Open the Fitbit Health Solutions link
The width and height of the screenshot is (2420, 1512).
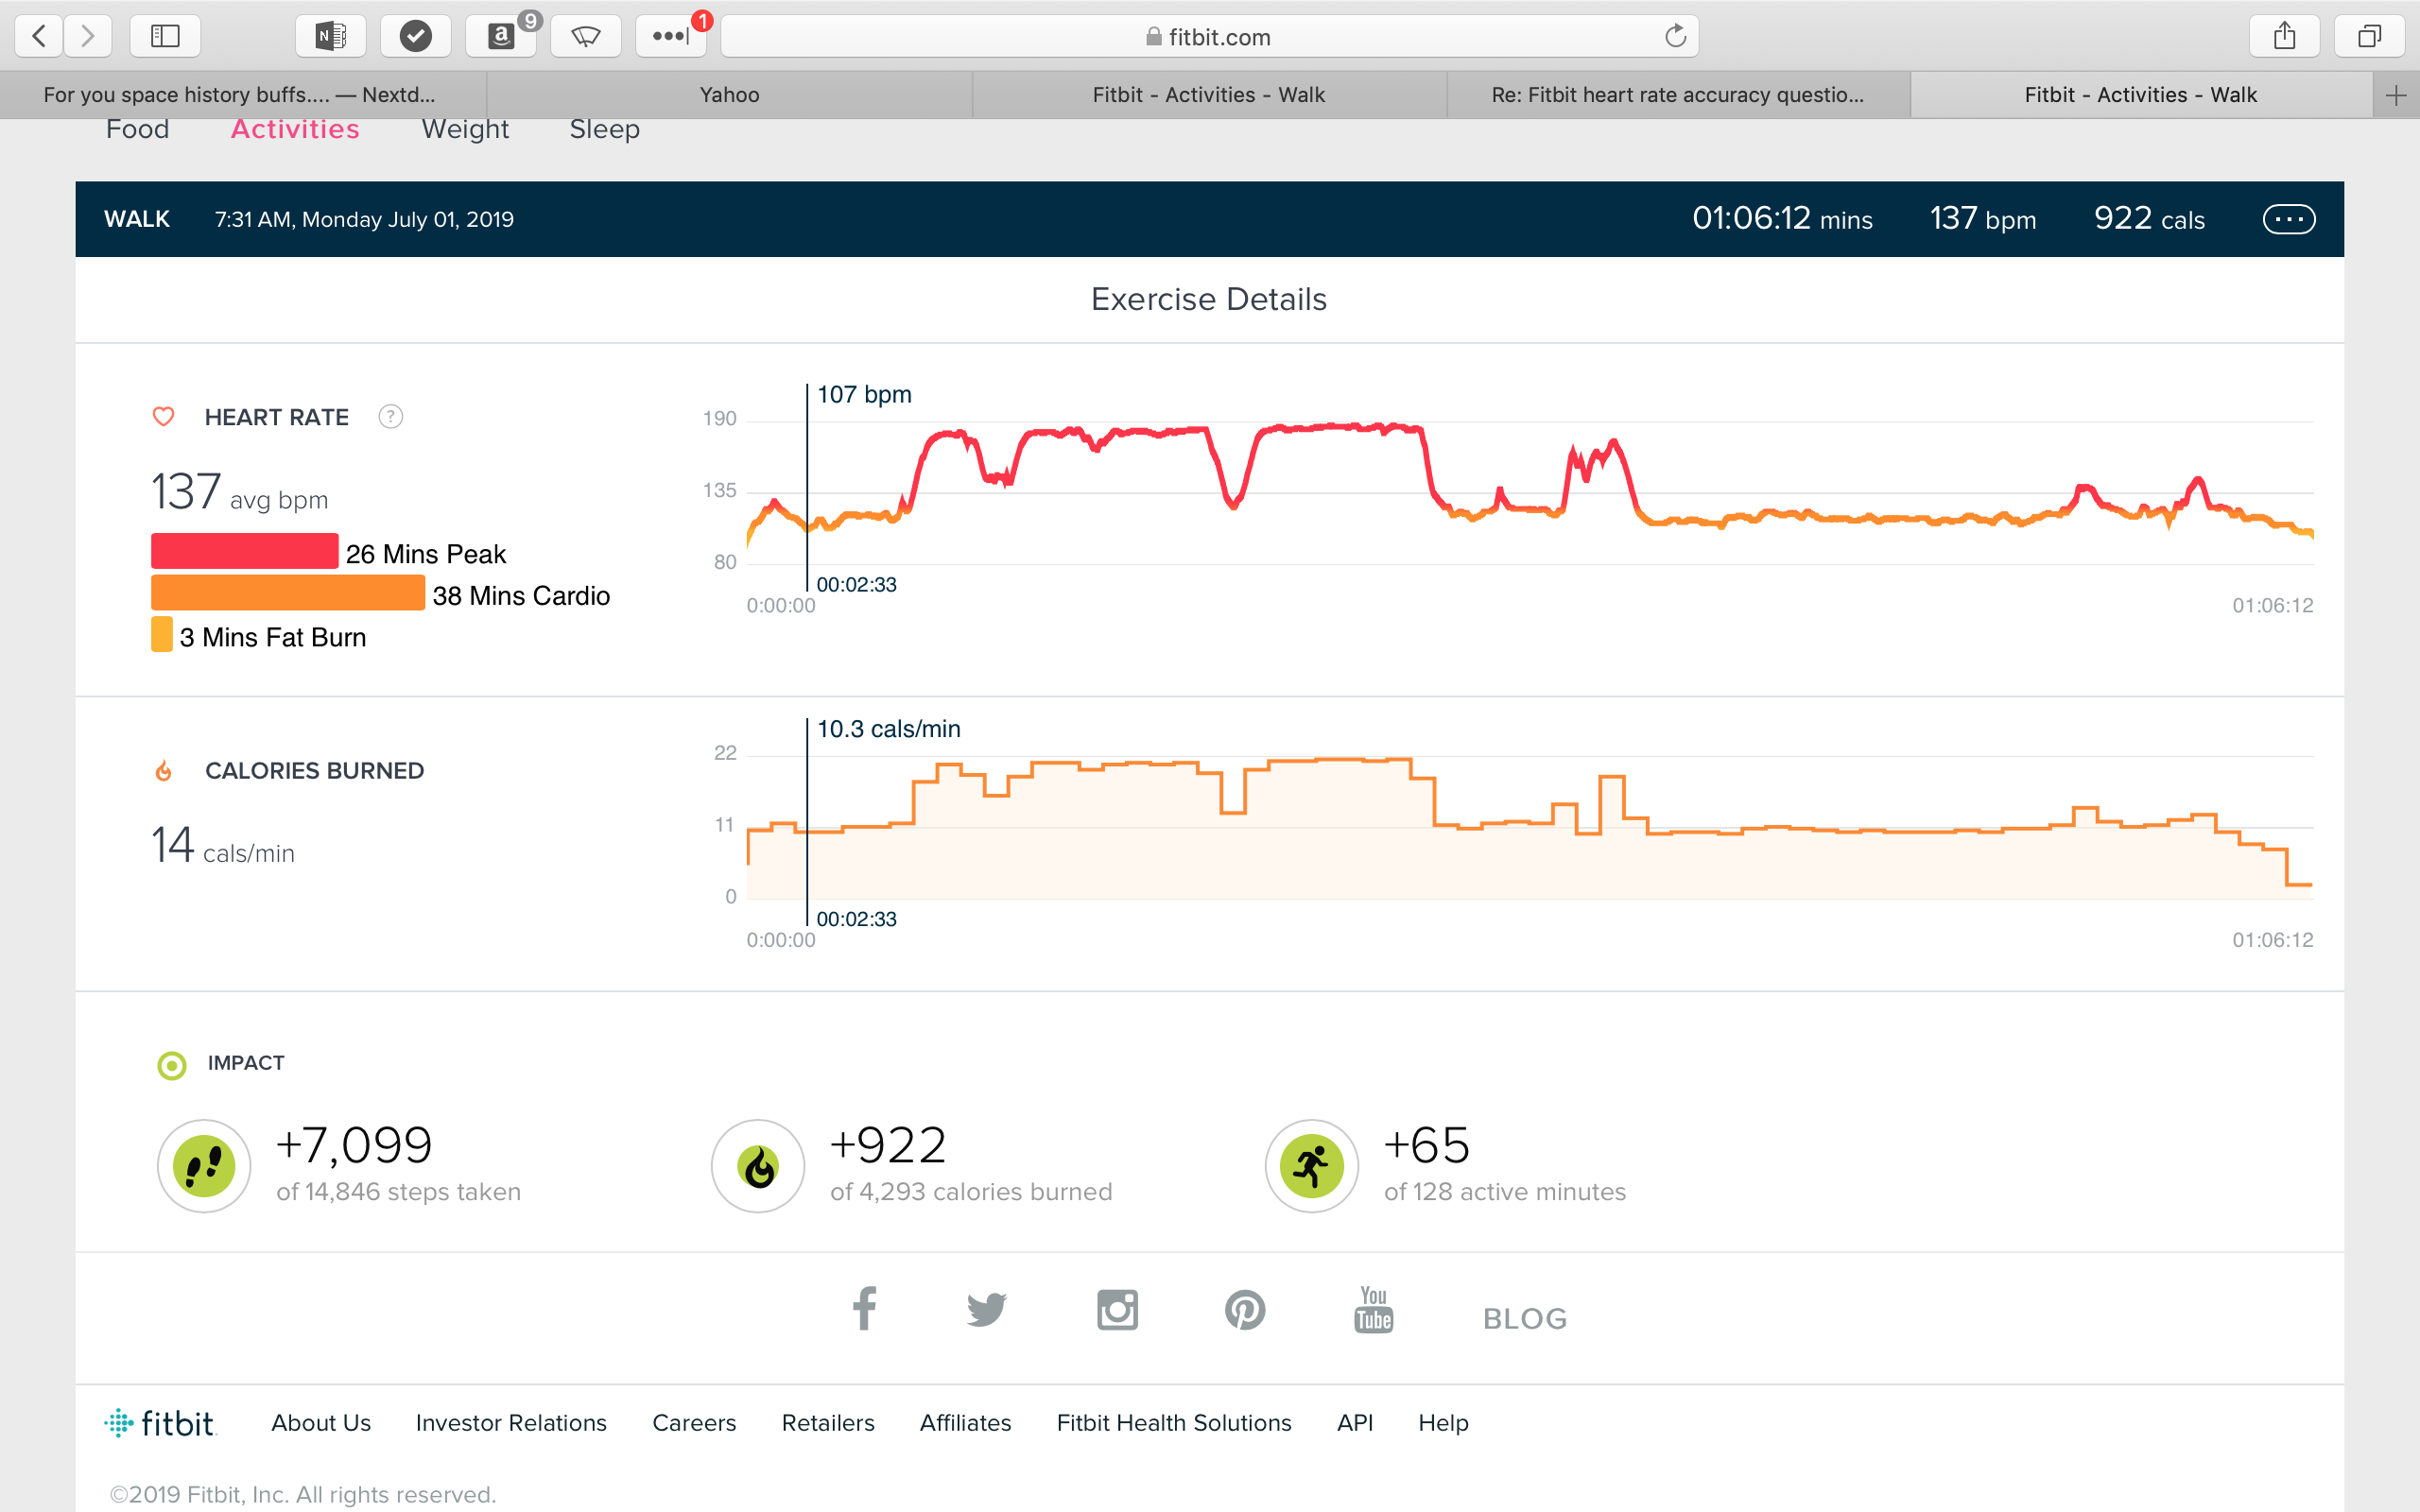1174,1423
